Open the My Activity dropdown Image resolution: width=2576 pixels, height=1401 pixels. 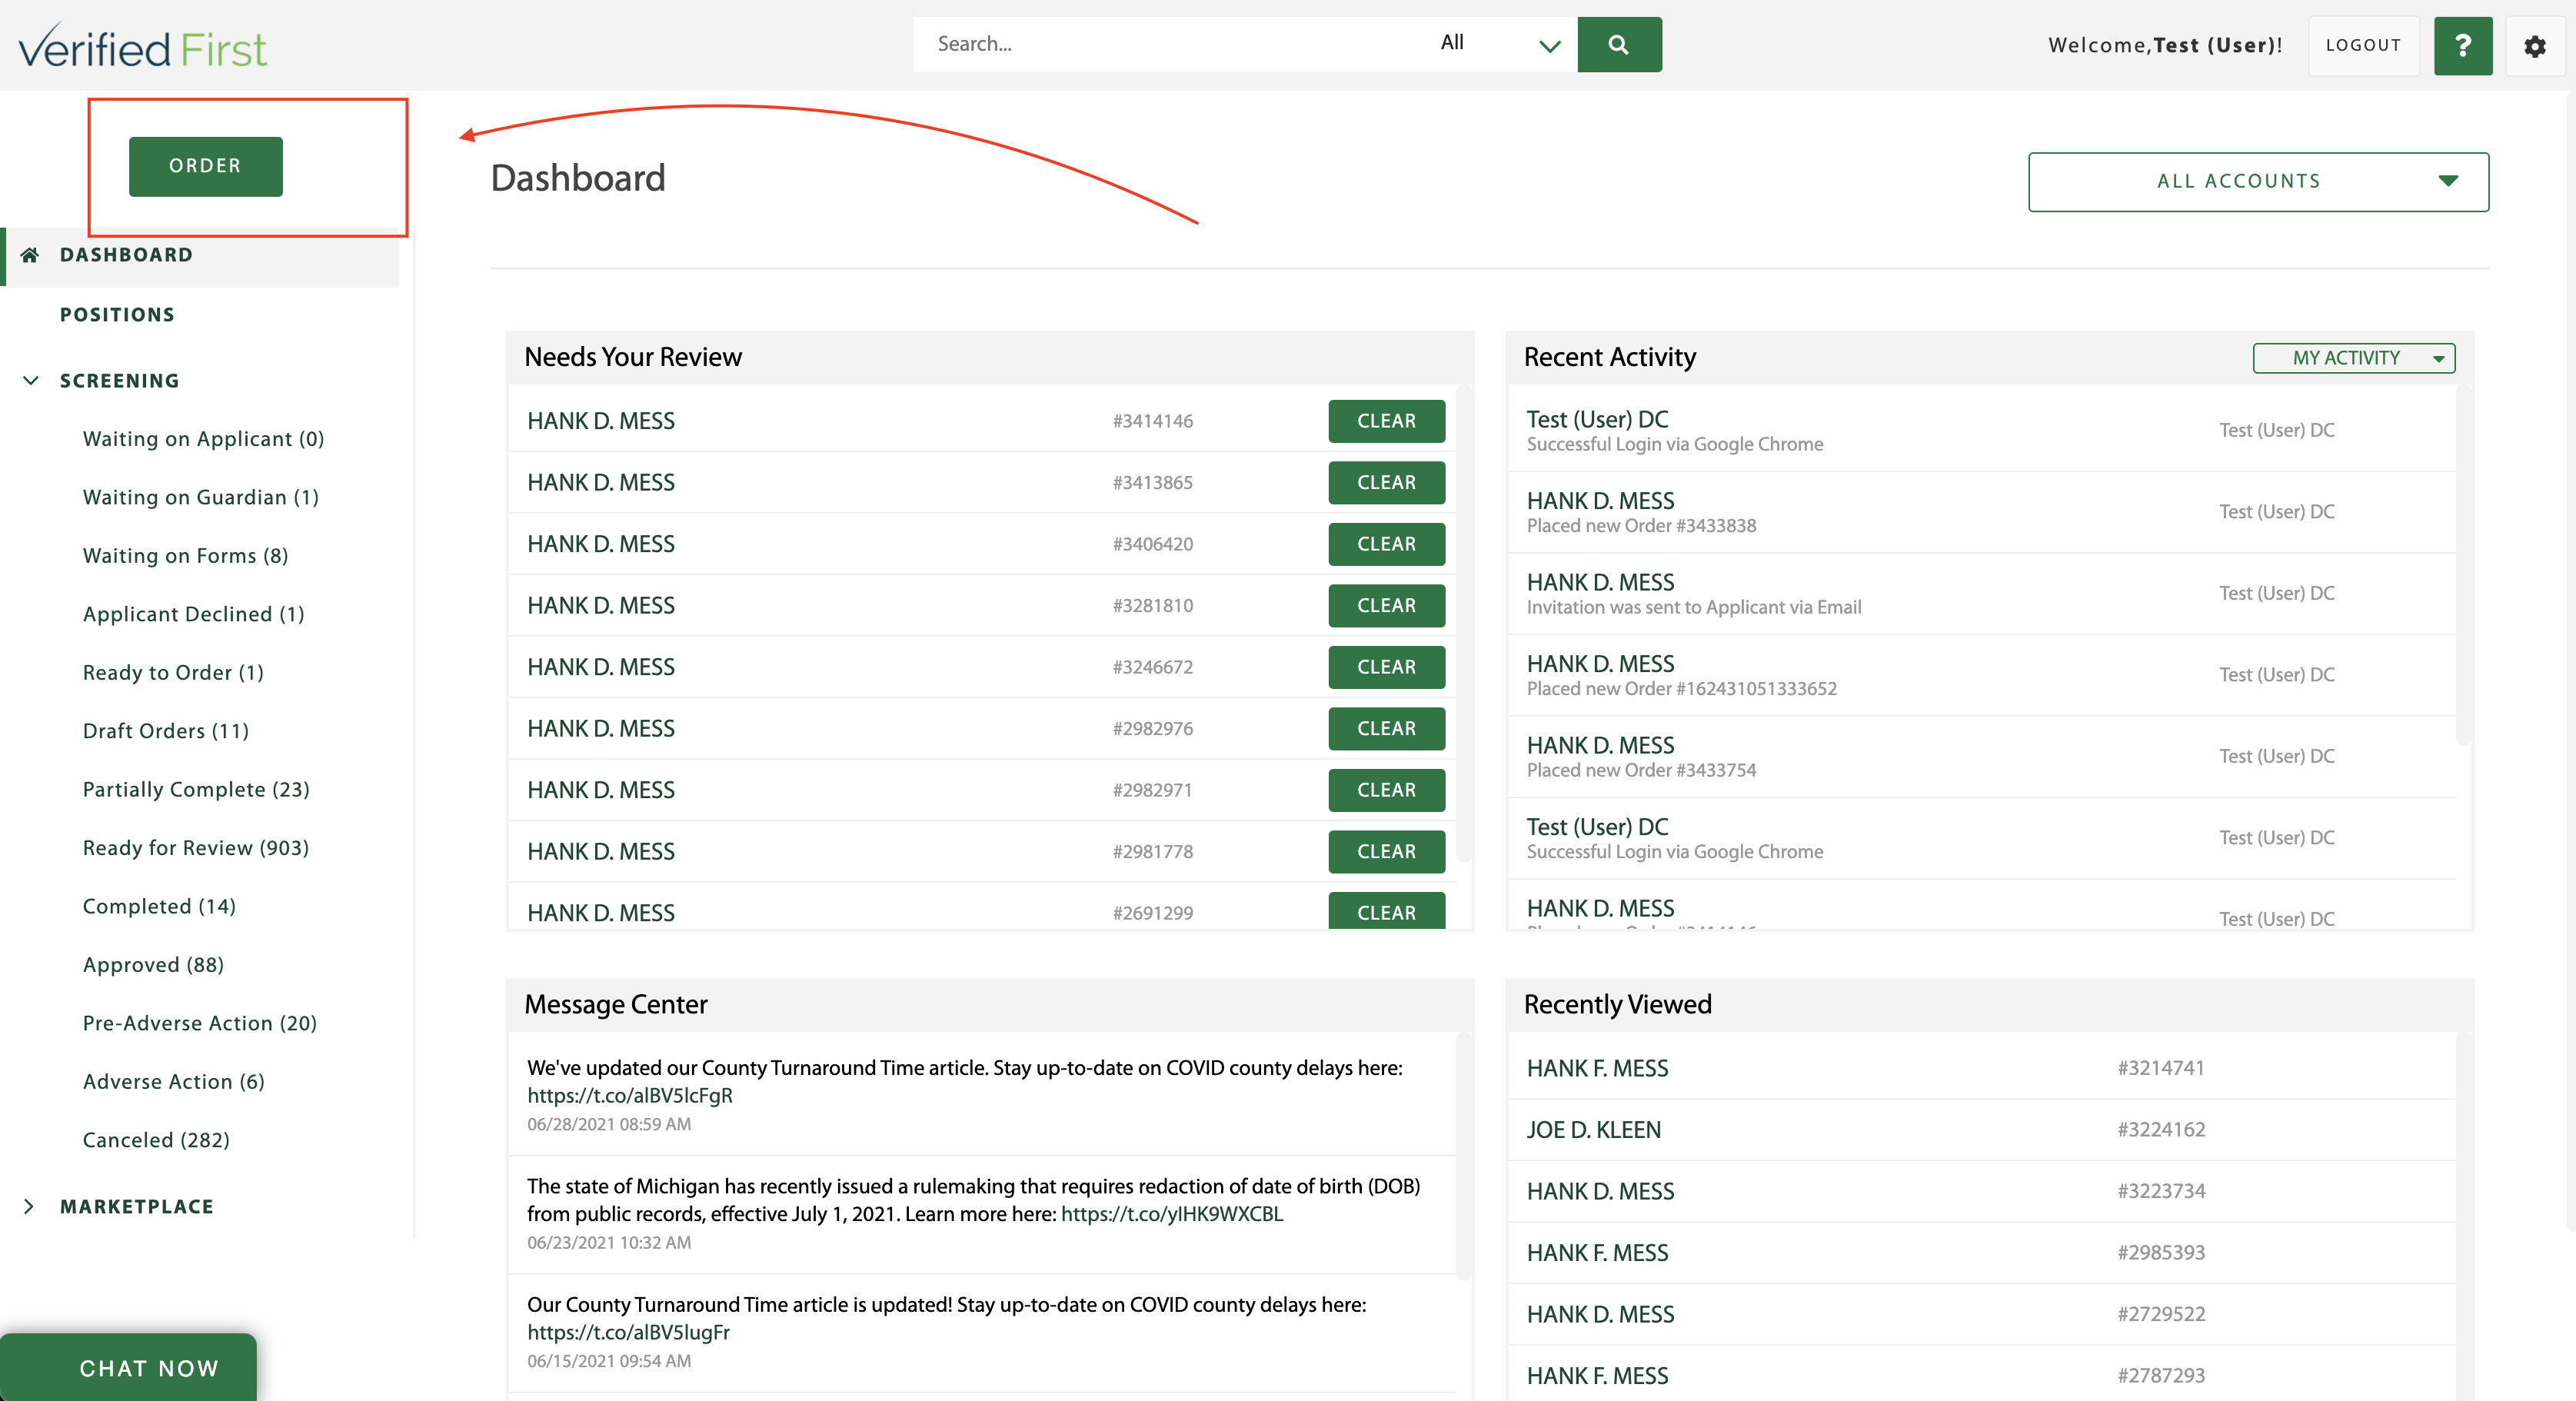[2354, 358]
